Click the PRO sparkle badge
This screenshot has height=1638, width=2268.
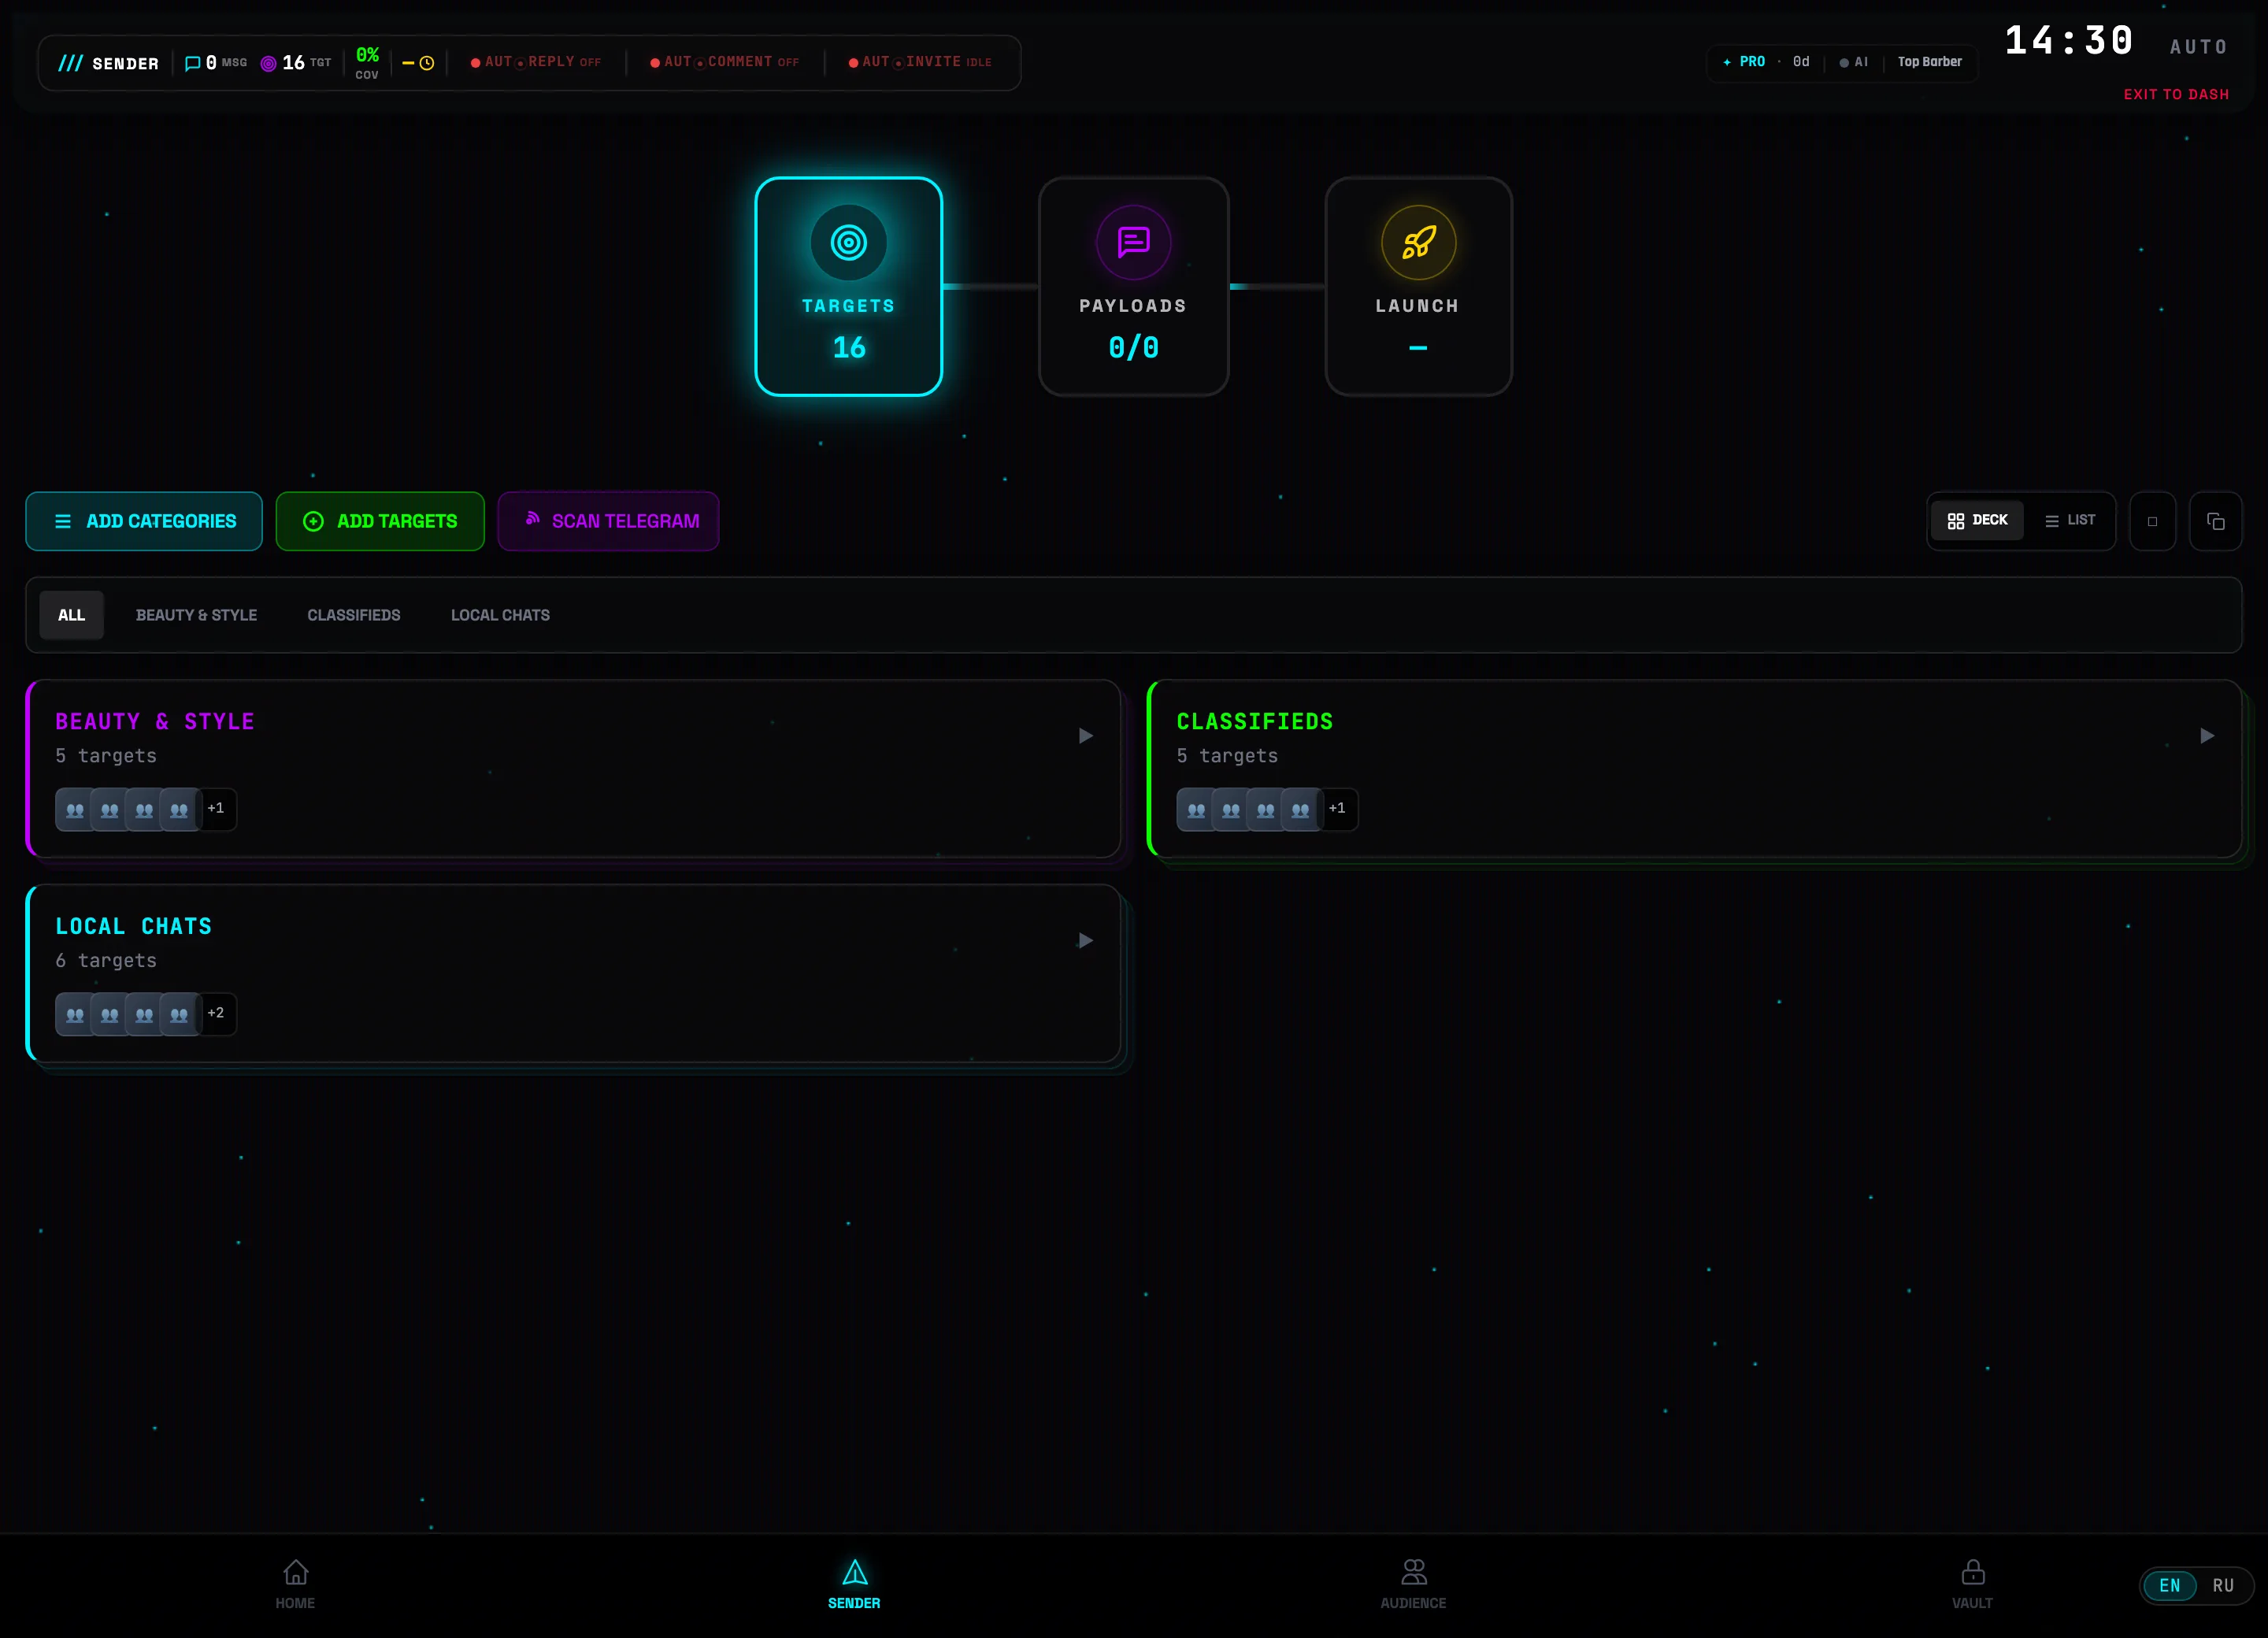click(1743, 62)
